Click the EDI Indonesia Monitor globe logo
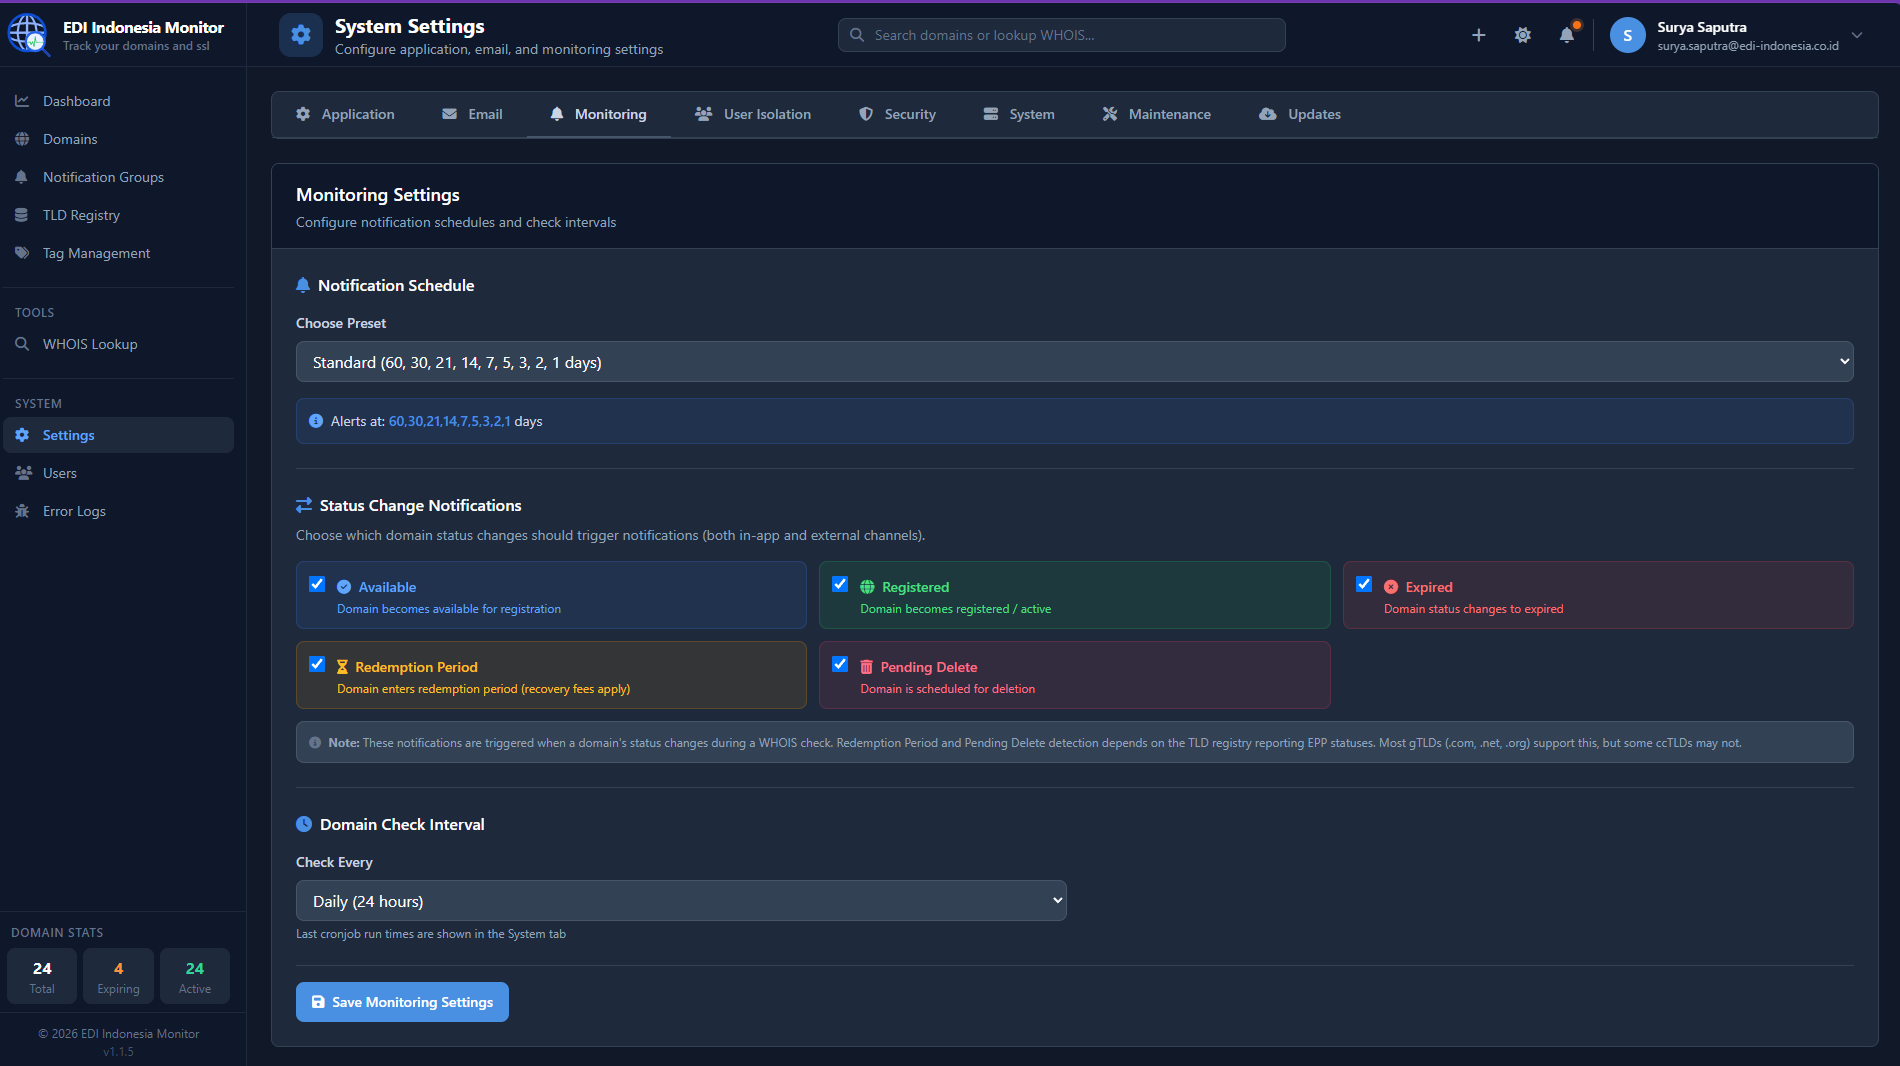The height and width of the screenshot is (1066, 1900). coord(28,34)
